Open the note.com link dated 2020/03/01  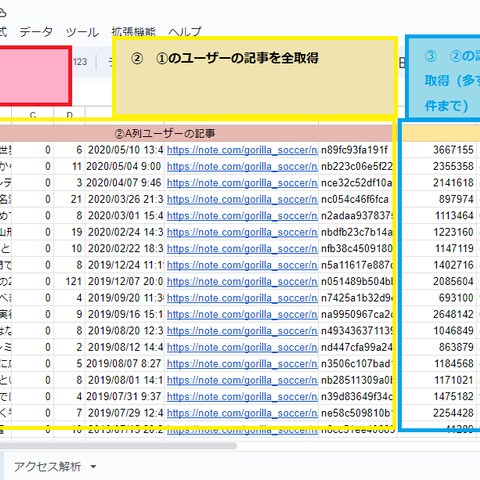click(242, 216)
